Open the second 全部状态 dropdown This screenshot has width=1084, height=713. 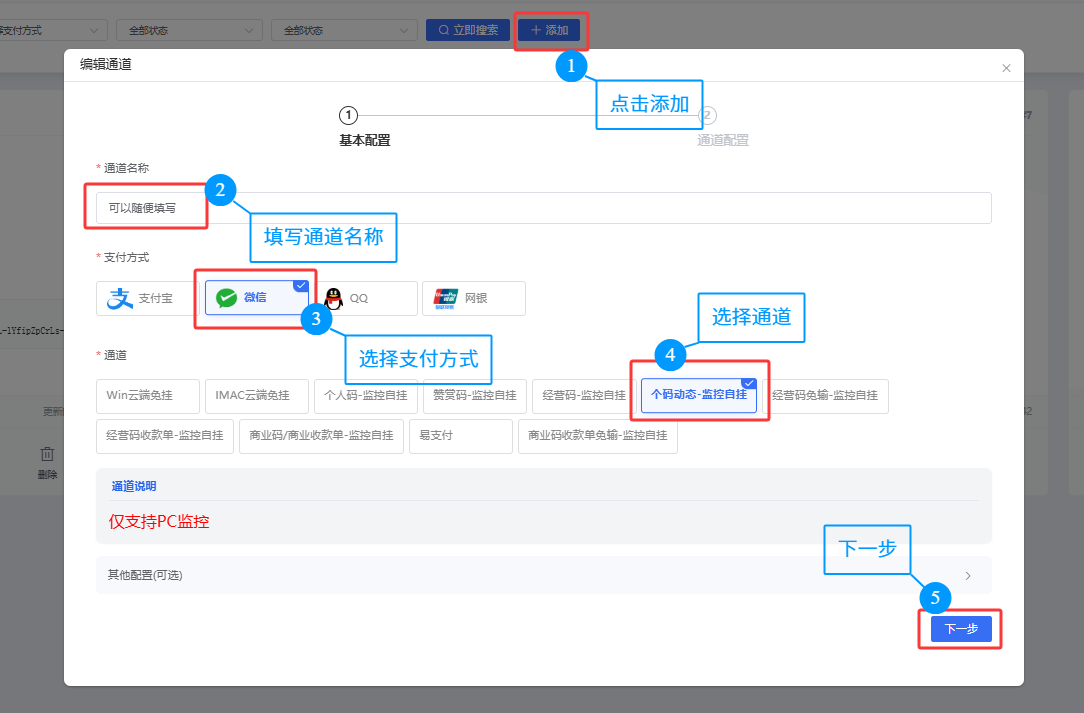click(x=344, y=30)
